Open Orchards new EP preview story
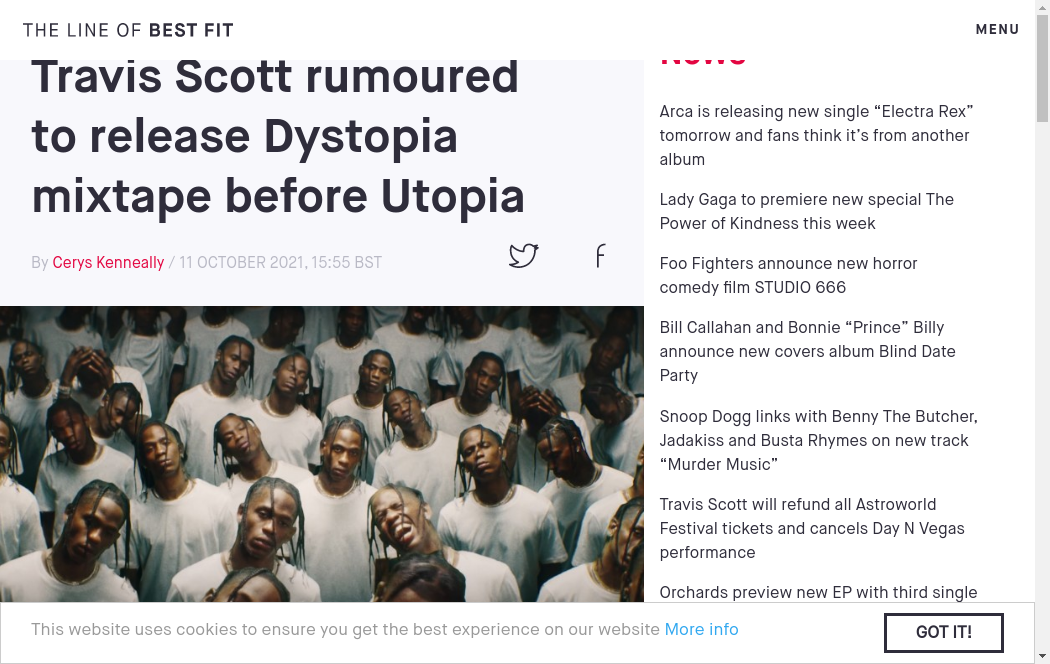 coord(818,592)
